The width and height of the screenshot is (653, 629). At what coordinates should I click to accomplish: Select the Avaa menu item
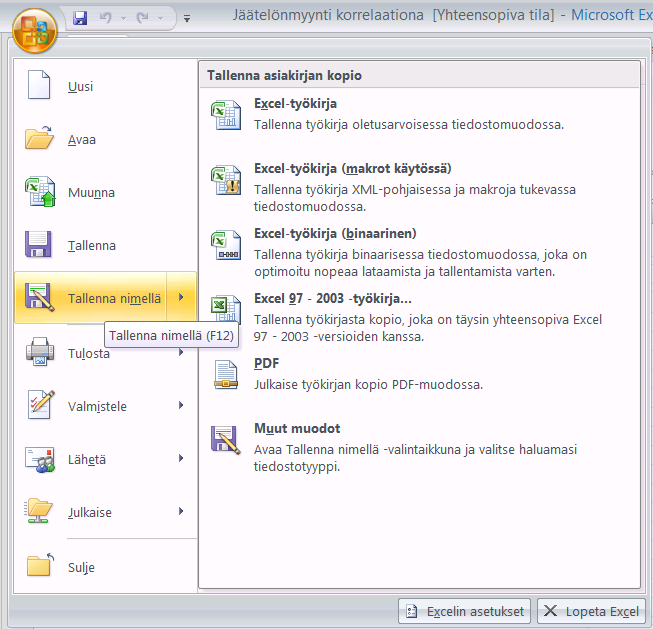click(105, 139)
